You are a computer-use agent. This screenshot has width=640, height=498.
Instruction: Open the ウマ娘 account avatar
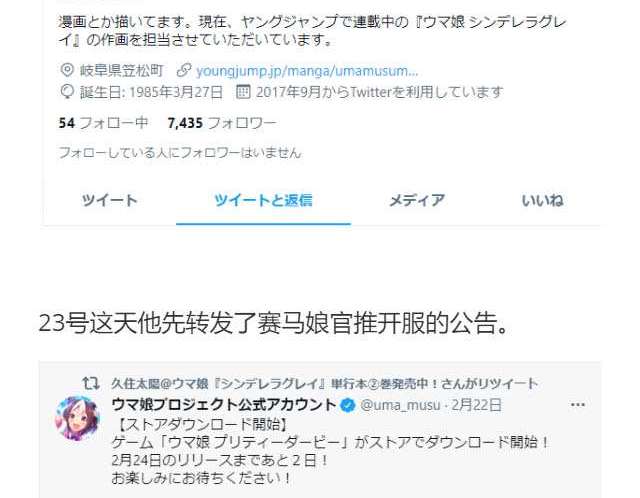(78, 419)
